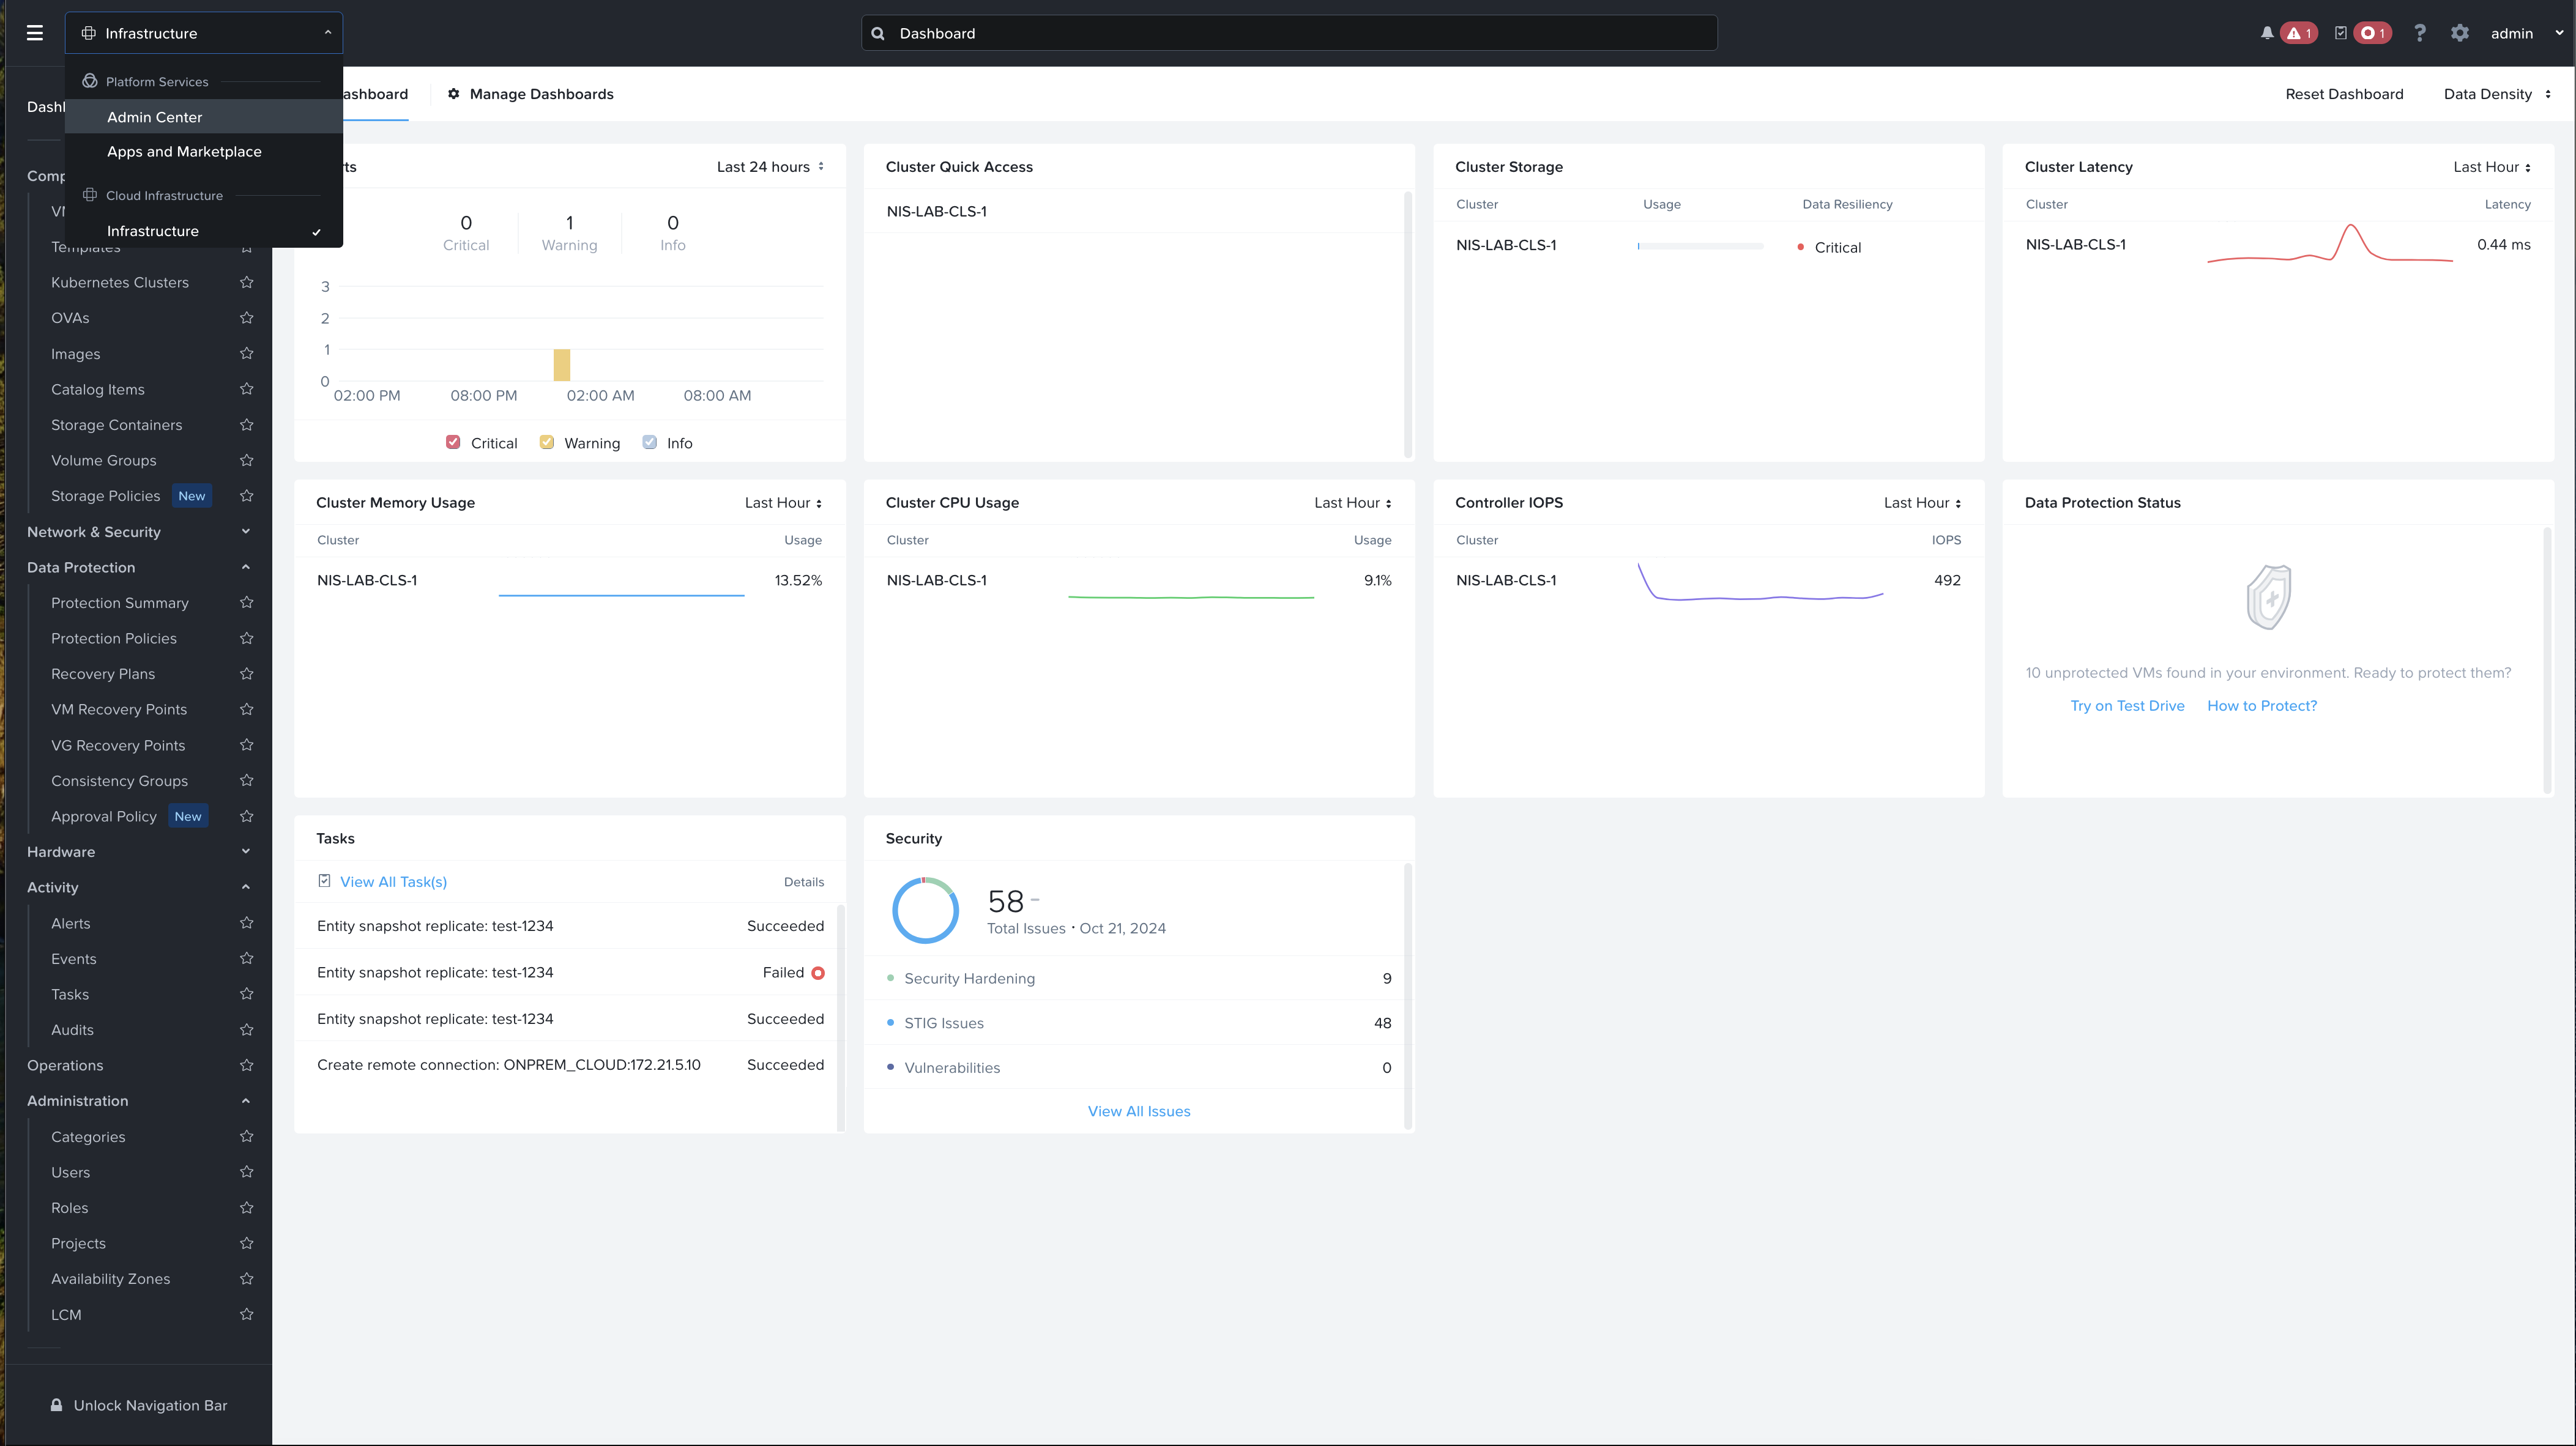Click the View All Issues link
Viewport: 2576px width, 1446px height.
tap(1139, 1111)
